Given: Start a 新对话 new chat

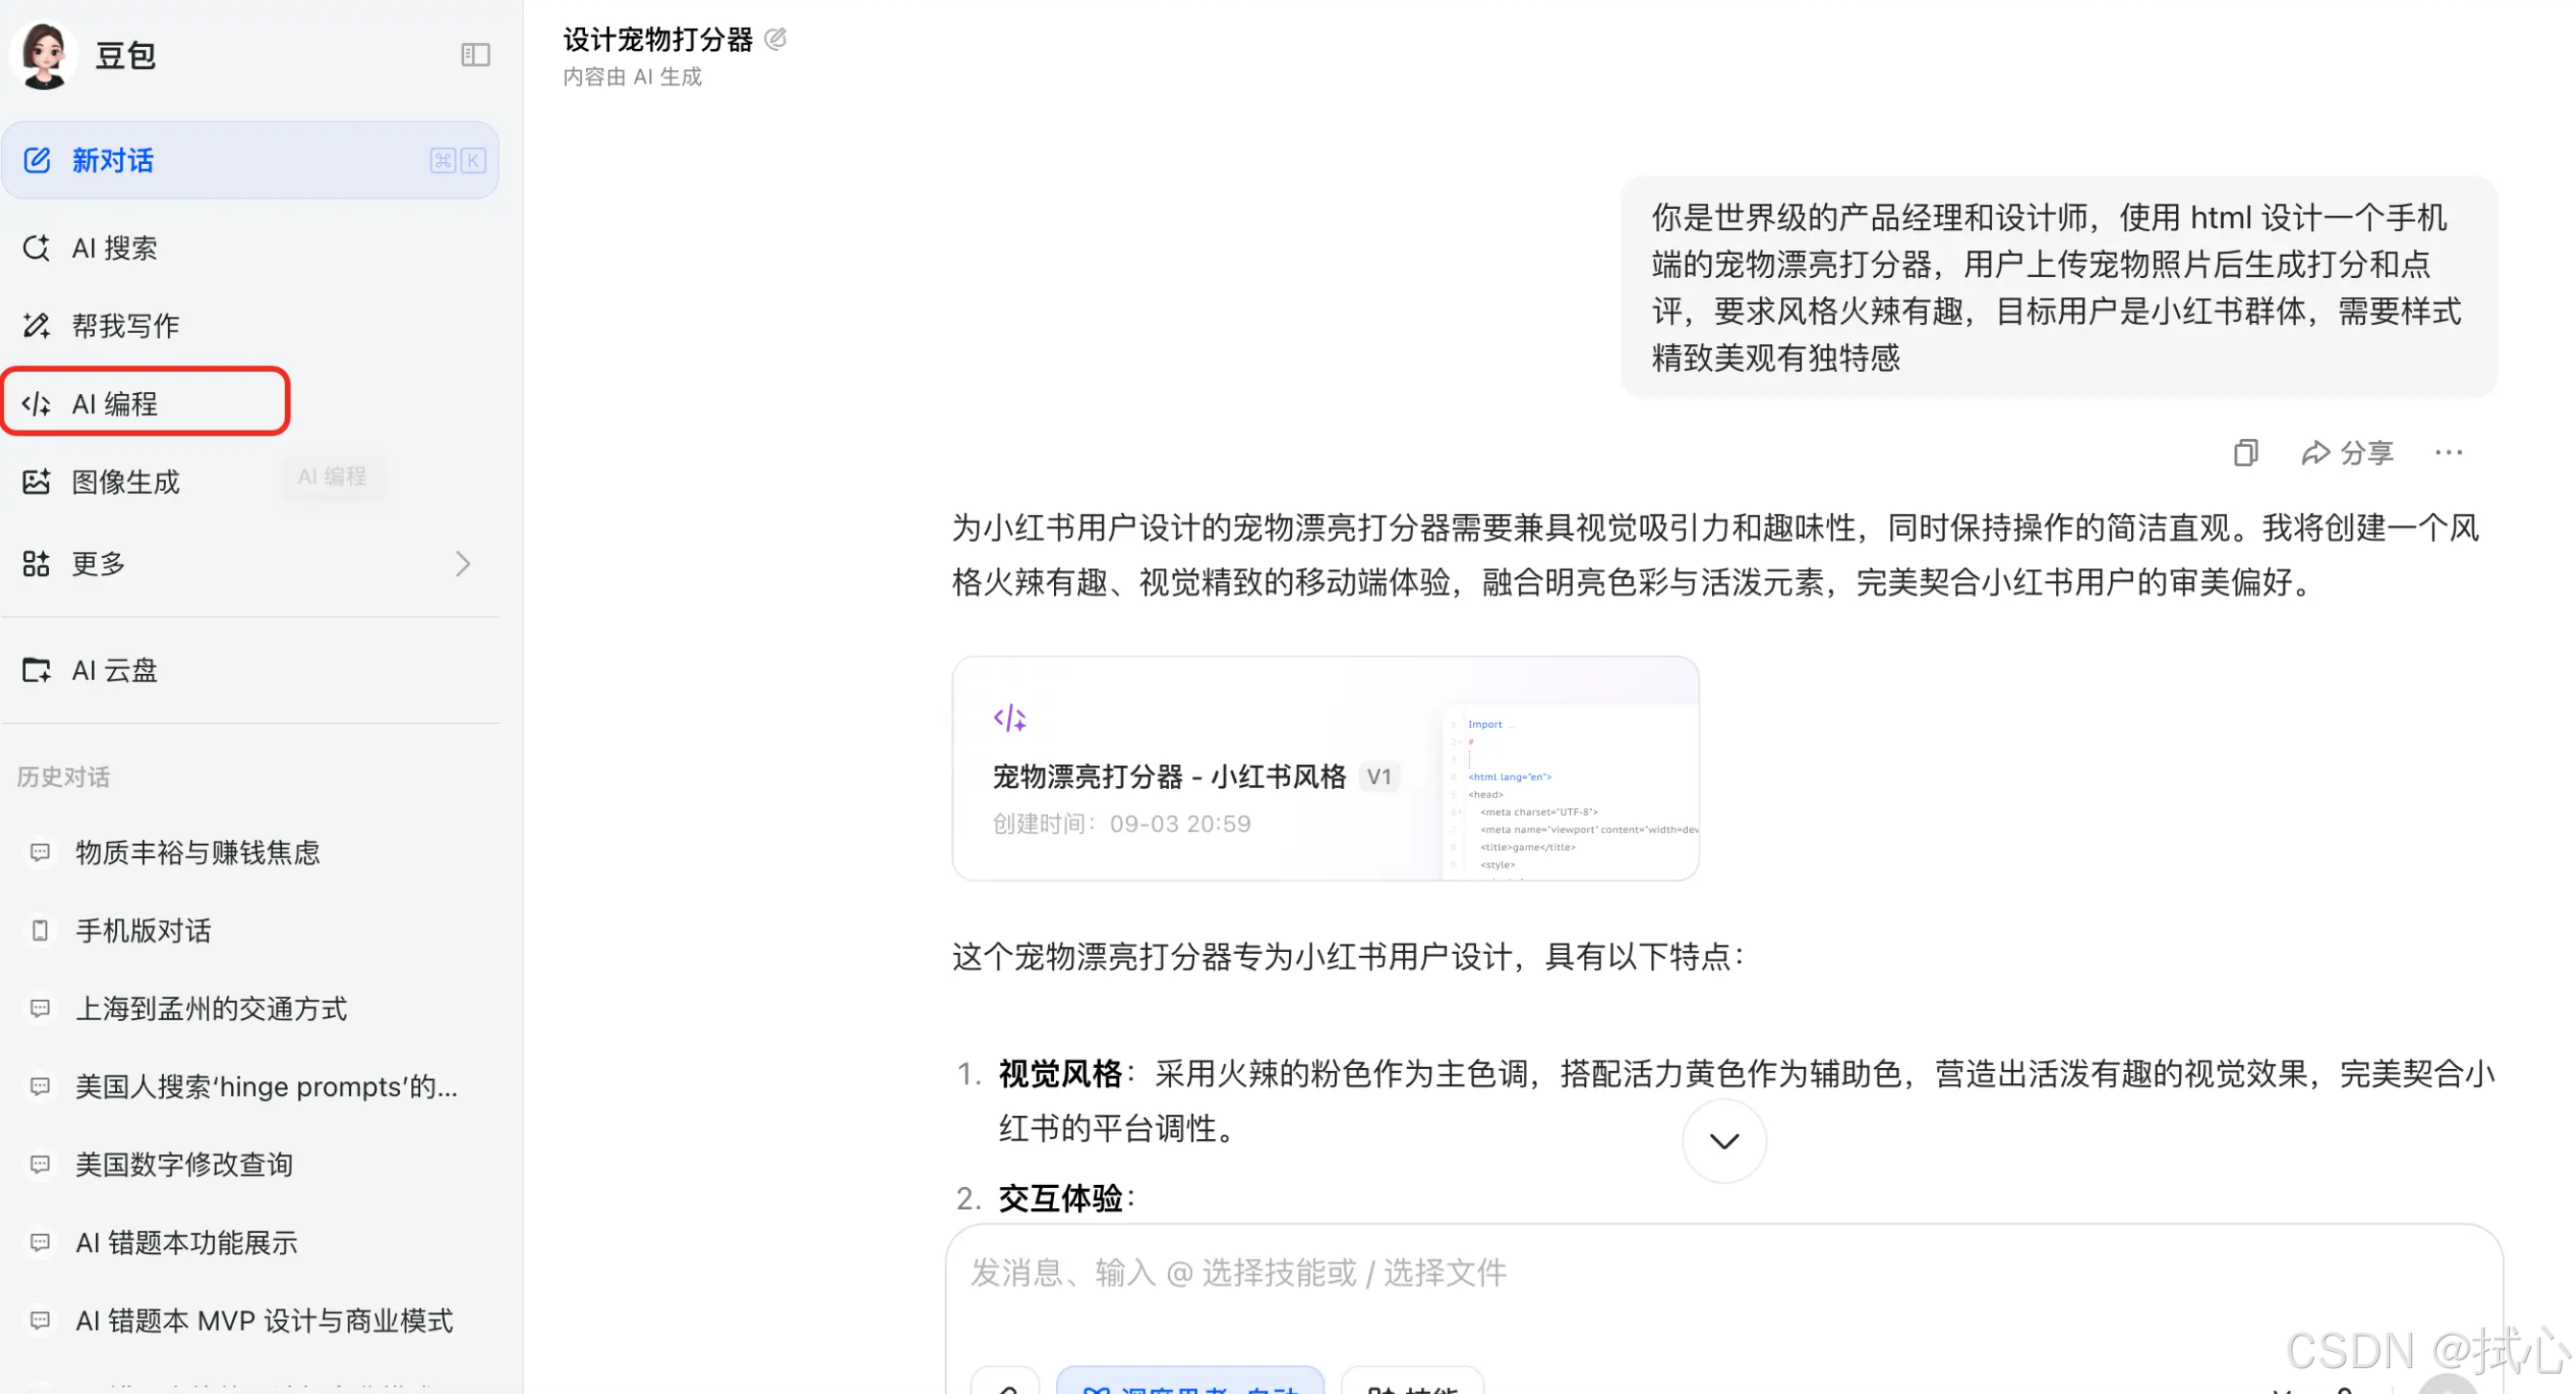Looking at the screenshot, I should click(x=112, y=160).
